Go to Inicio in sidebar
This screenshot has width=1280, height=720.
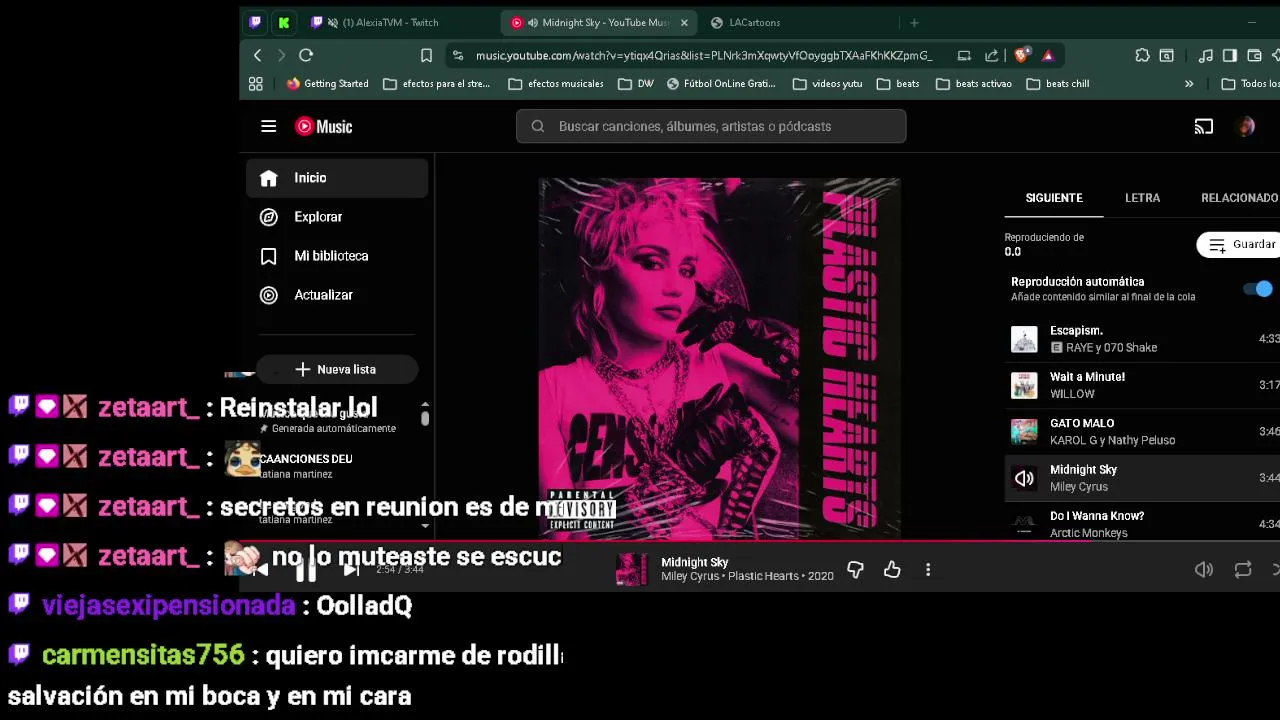tap(337, 178)
